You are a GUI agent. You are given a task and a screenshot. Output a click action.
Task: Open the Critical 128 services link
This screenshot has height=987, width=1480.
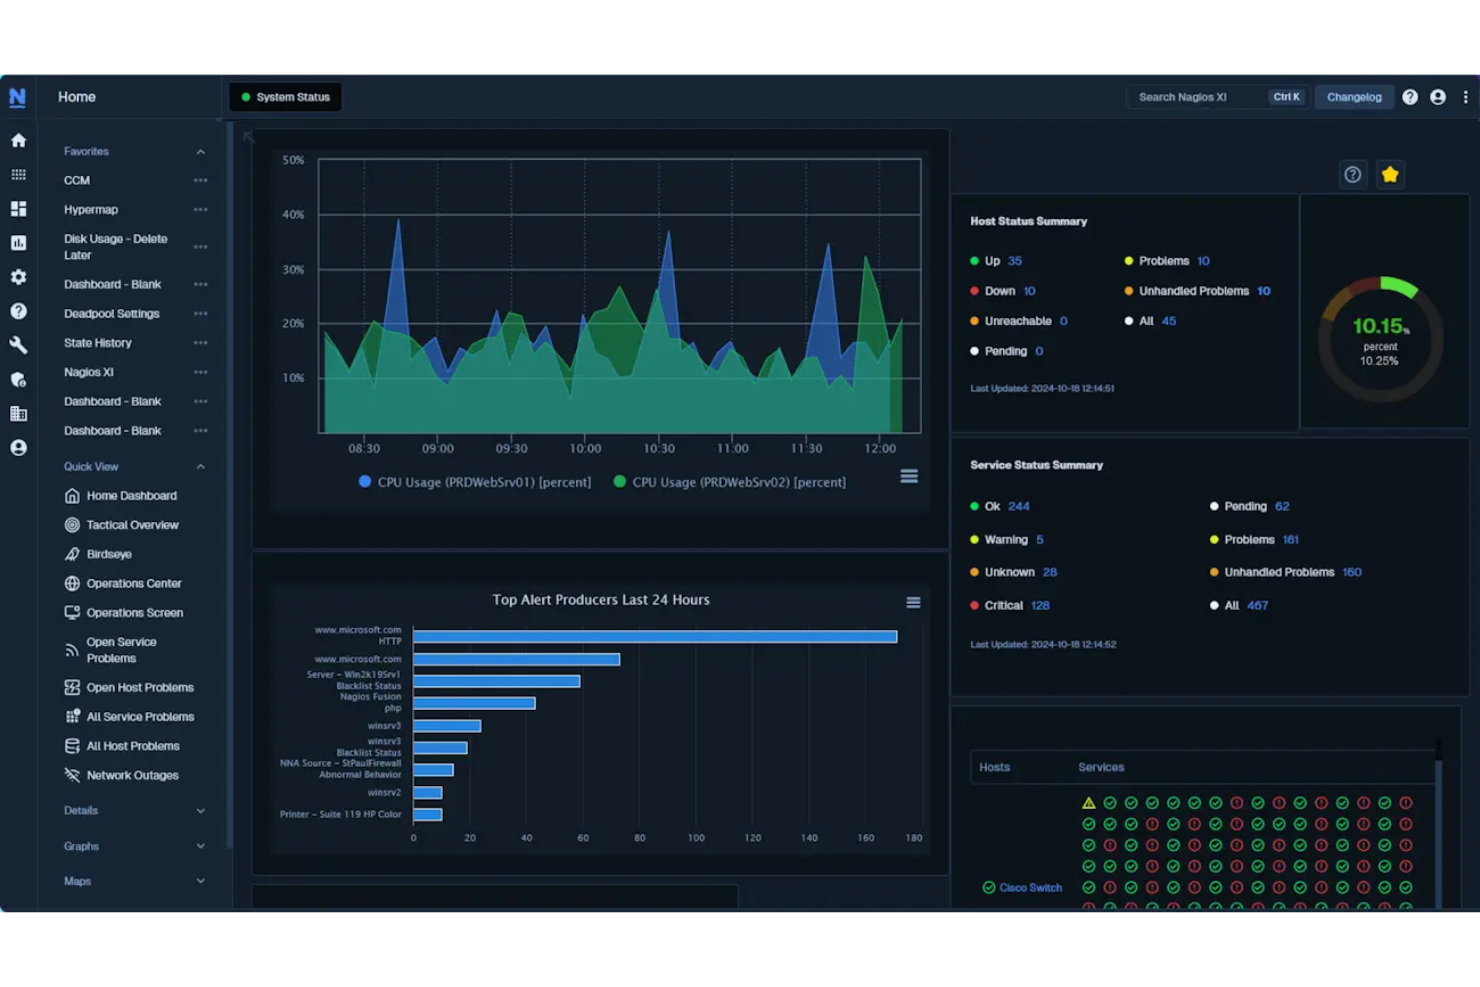coord(1040,605)
